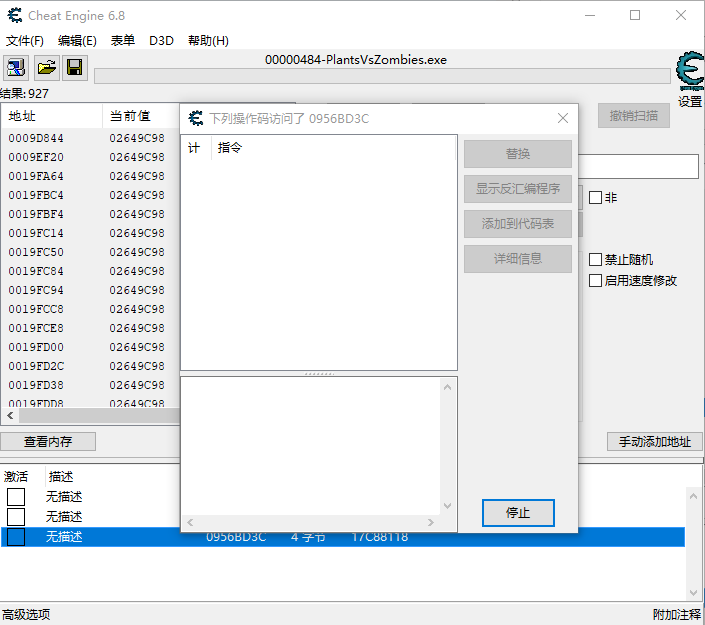
Task: Click the 手动添加地址 button
Action: pyautogui.click(x=655, y=442)
